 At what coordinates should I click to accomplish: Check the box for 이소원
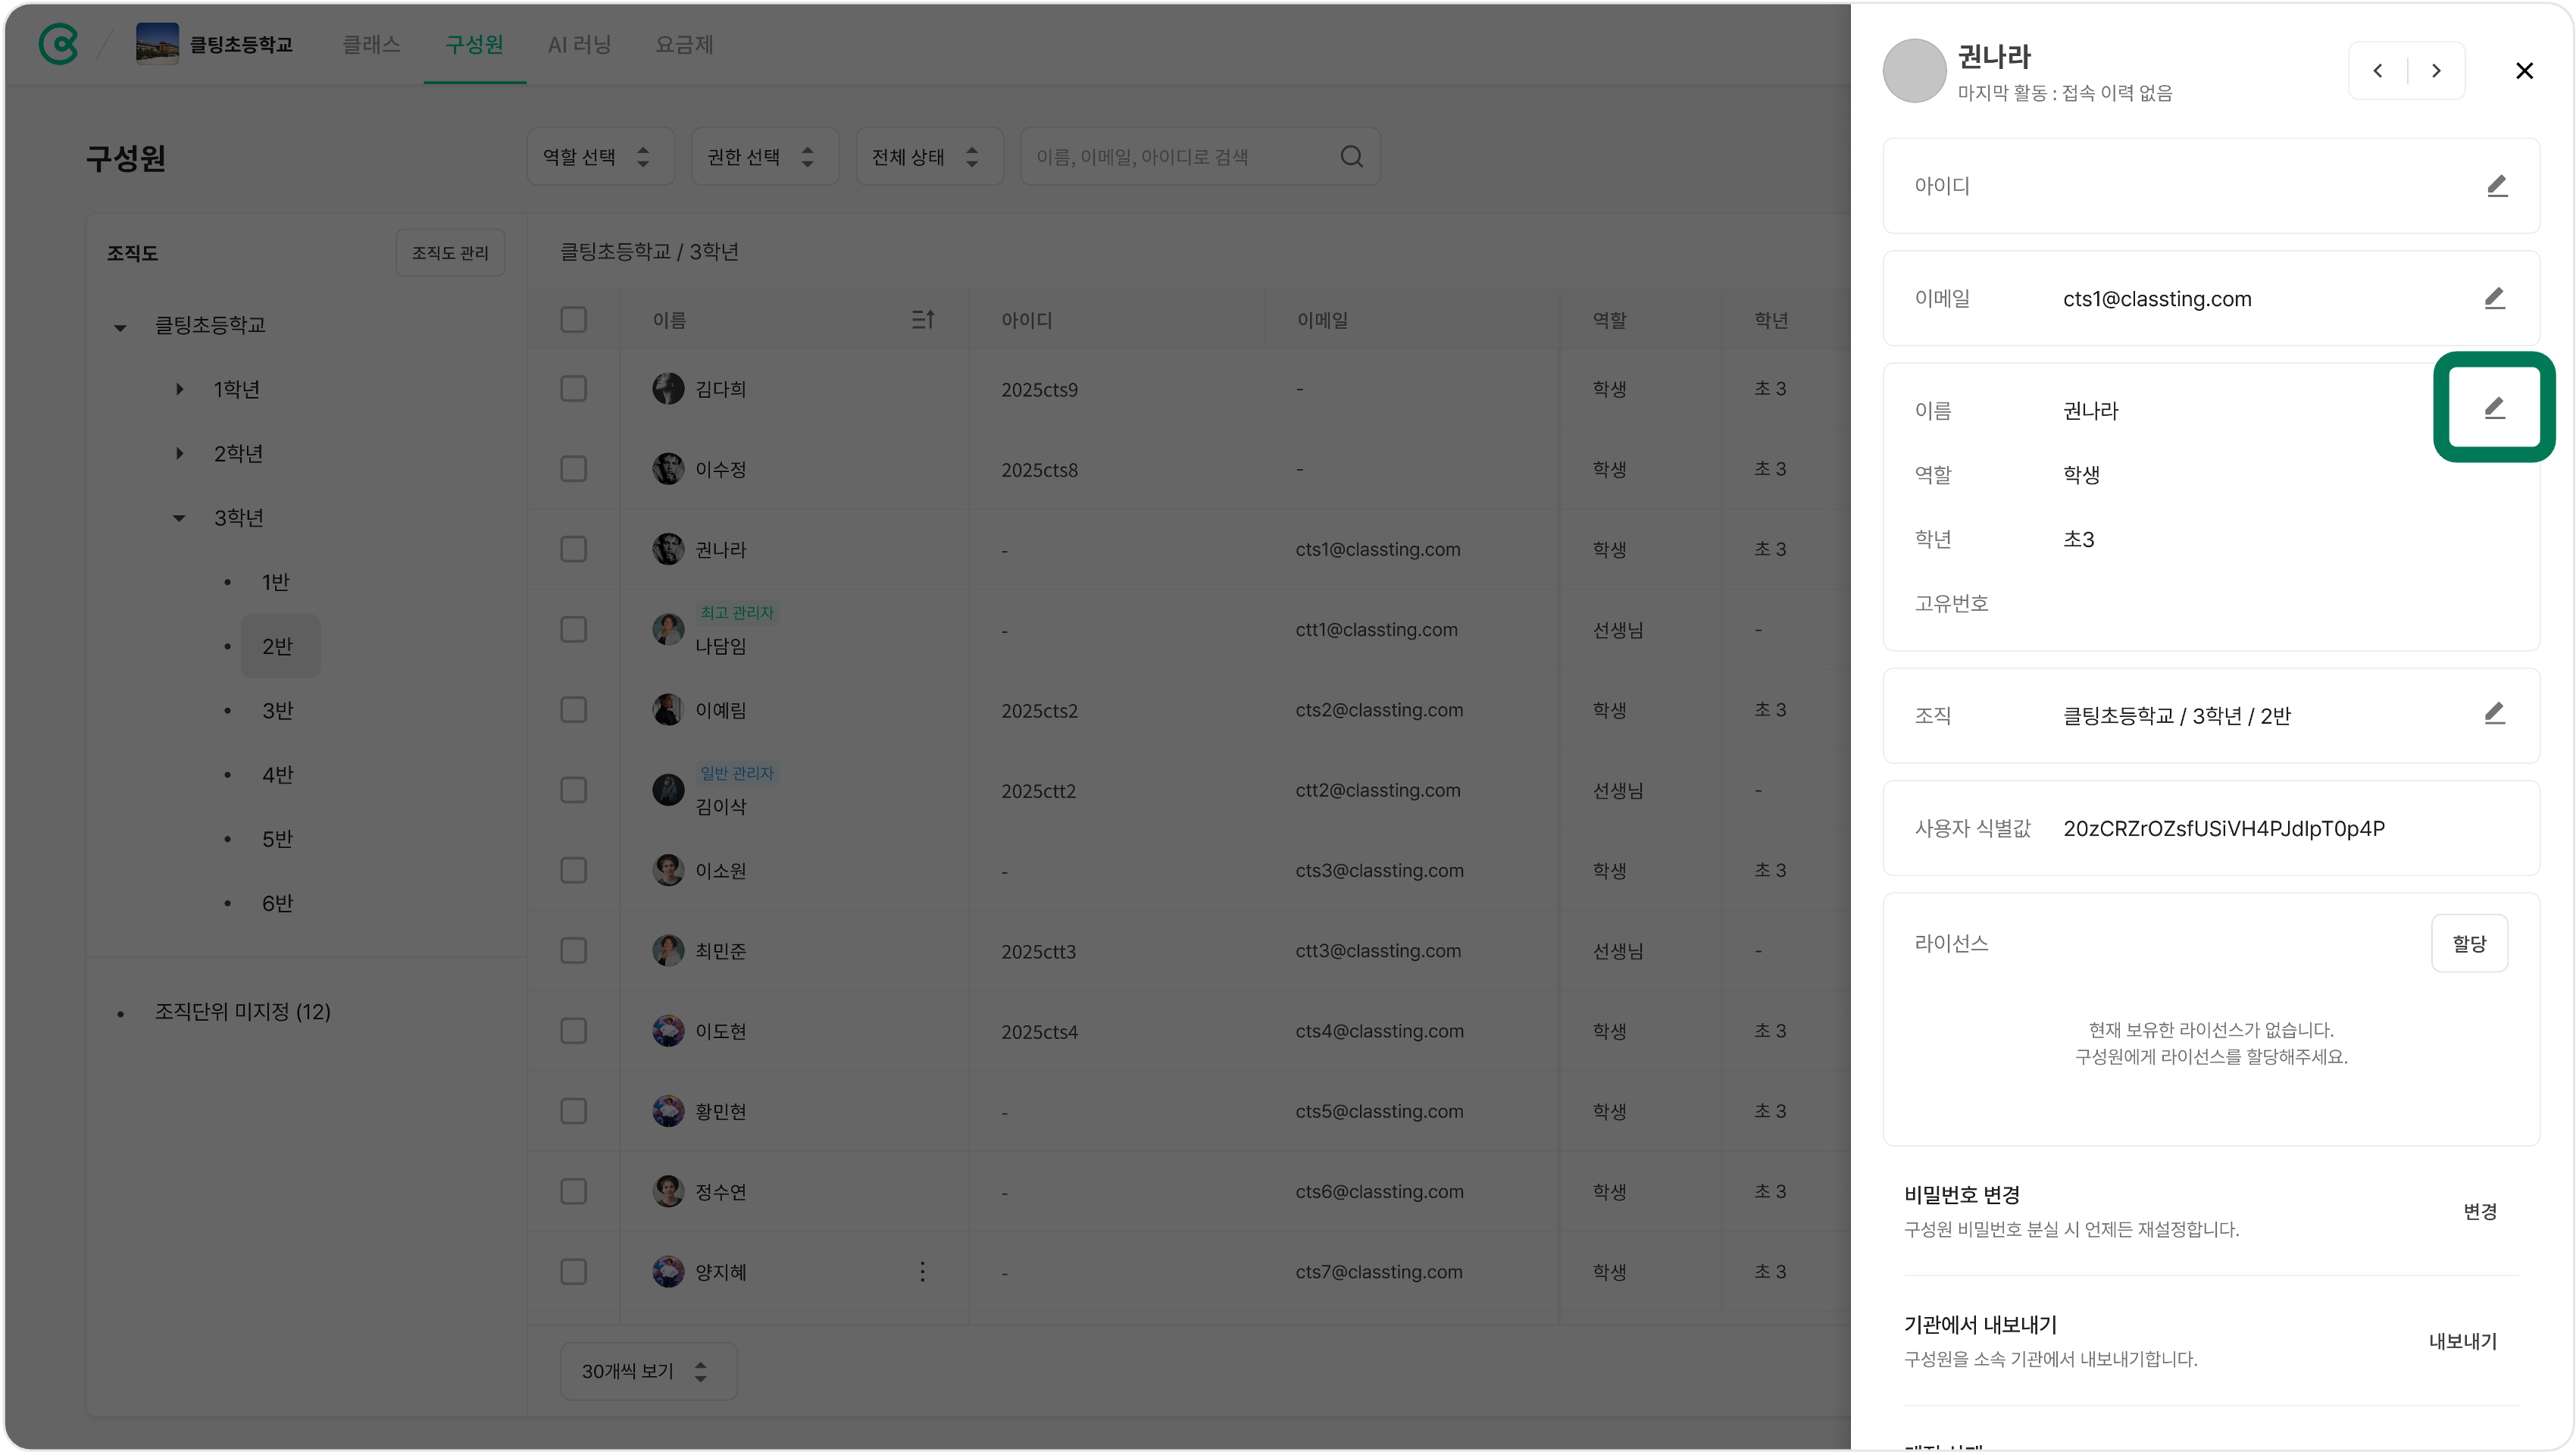click(573, 870)
